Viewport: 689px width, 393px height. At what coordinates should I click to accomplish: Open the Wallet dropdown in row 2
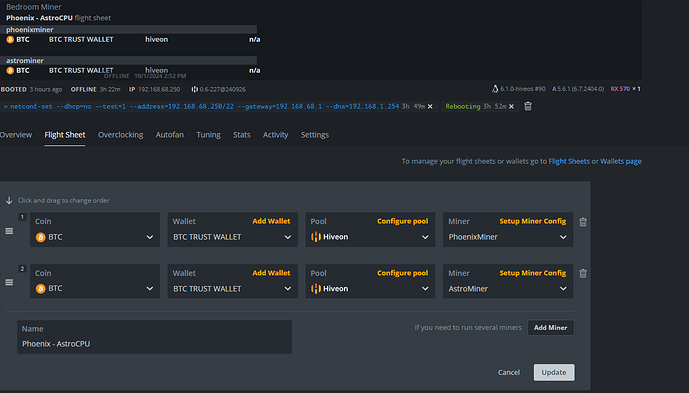232,288
